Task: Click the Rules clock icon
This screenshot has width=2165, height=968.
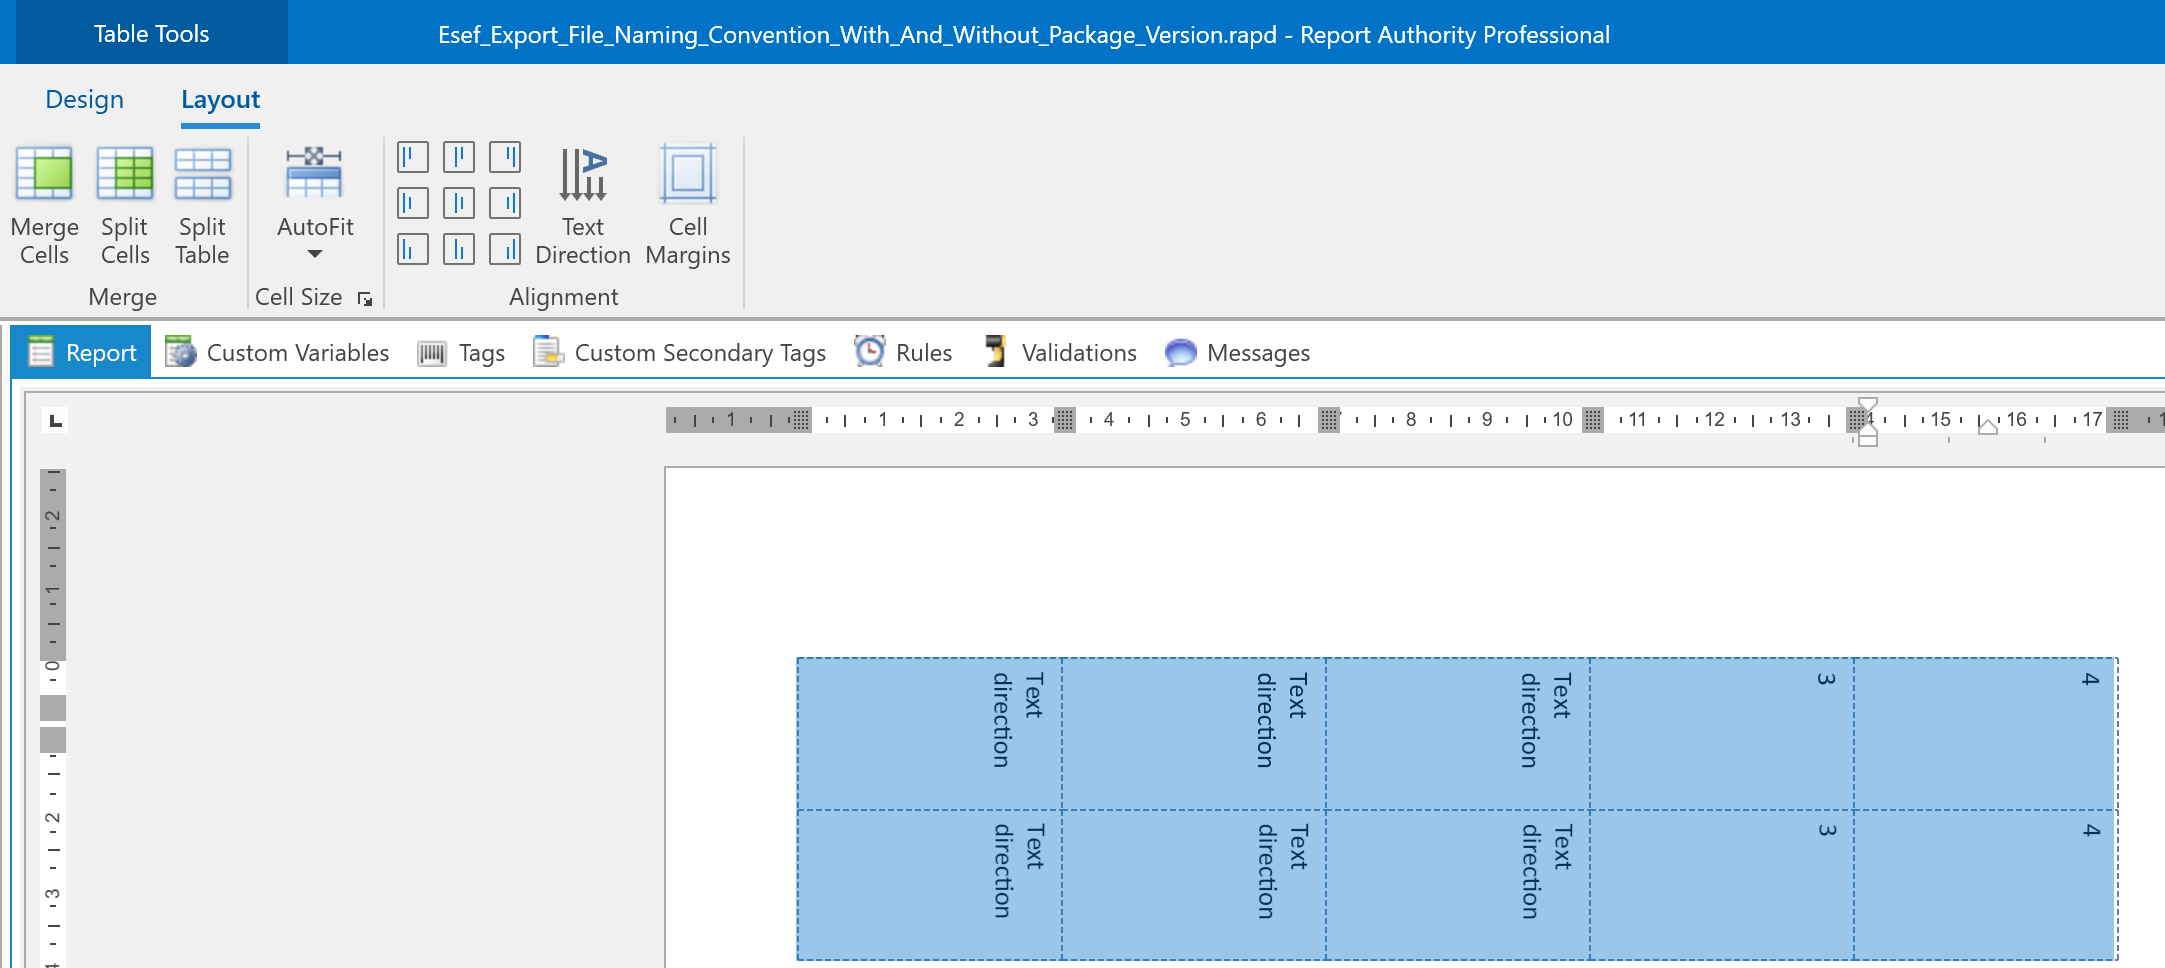Action: coord(869,352)
